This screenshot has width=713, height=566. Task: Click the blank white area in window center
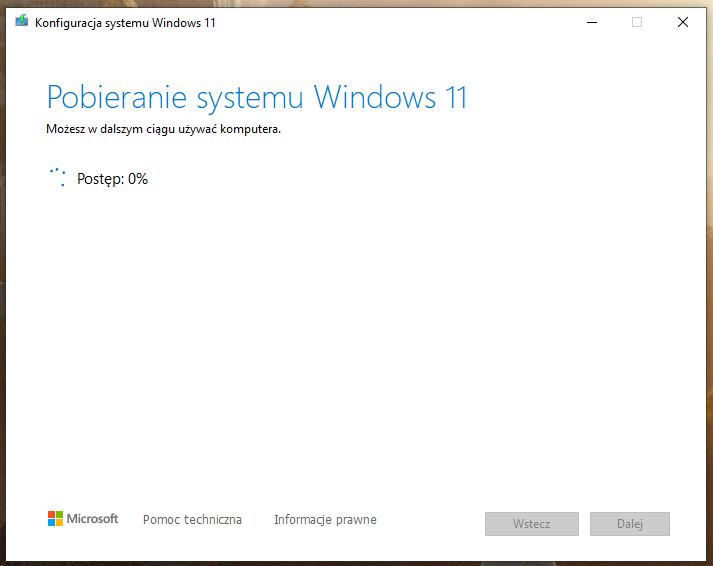coord(356,330)
